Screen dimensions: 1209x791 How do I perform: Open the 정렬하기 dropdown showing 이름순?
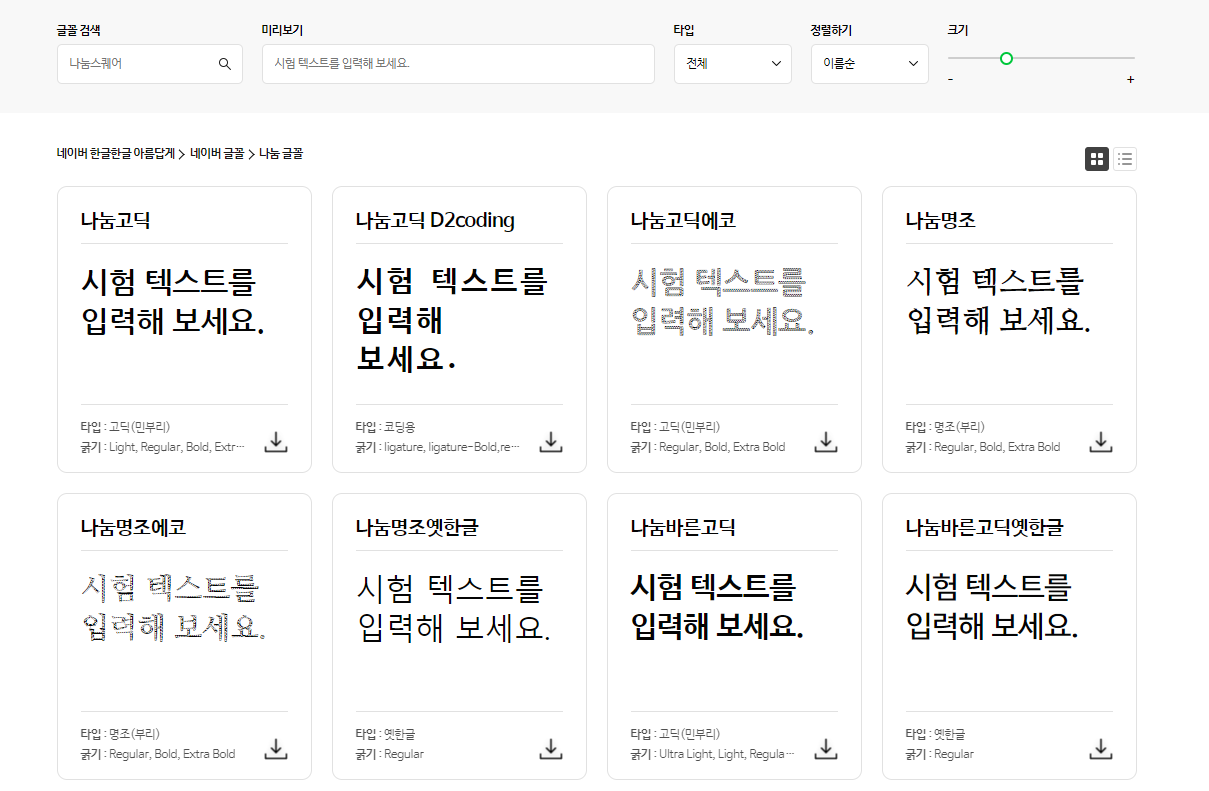click(870, 64)
